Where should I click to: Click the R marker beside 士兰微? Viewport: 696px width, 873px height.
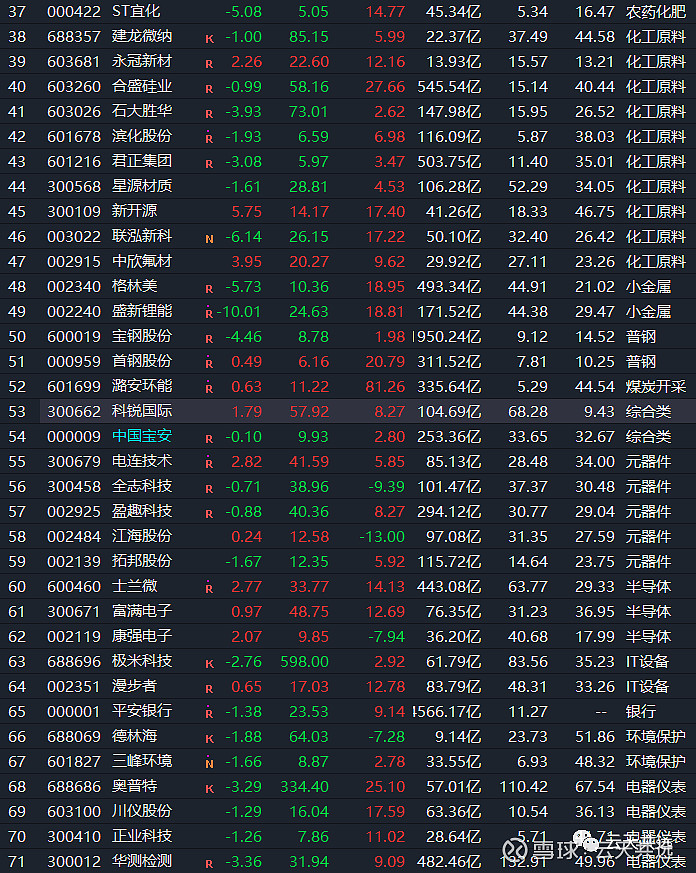pos(209,588)
